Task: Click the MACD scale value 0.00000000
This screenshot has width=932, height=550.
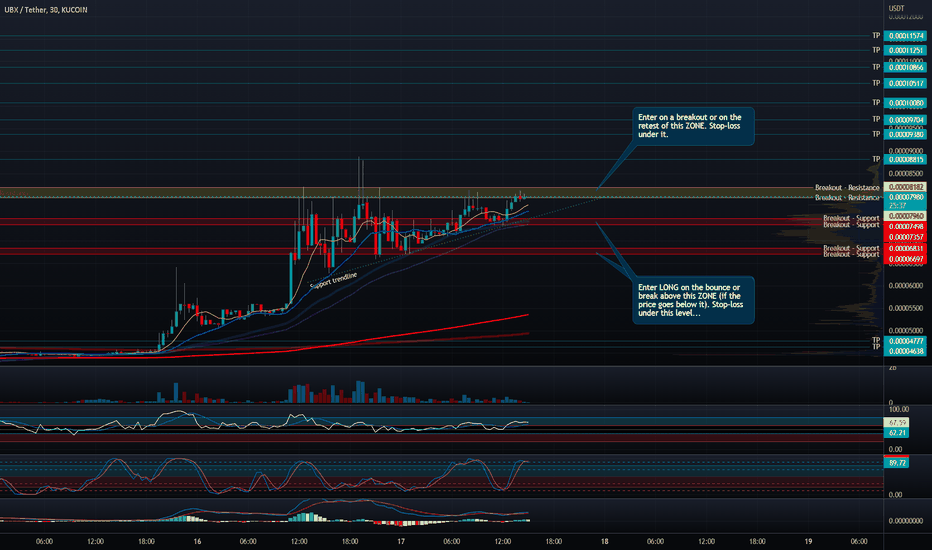Action: point(906,521)
